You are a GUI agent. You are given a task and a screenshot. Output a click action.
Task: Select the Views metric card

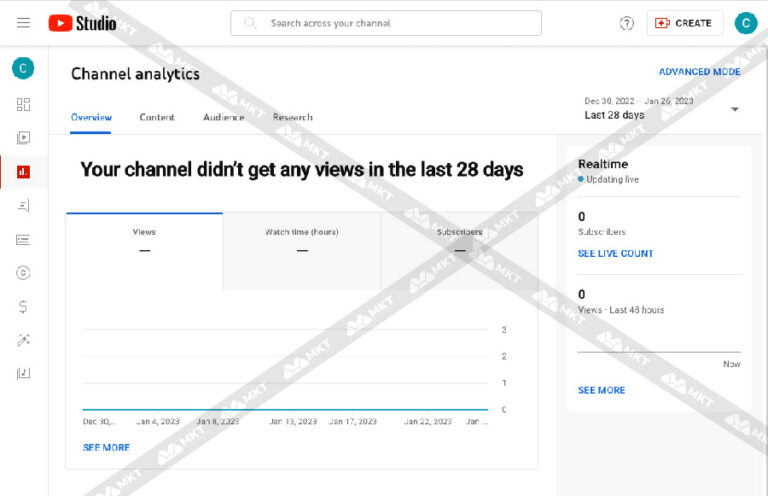(x=144, y=251)
